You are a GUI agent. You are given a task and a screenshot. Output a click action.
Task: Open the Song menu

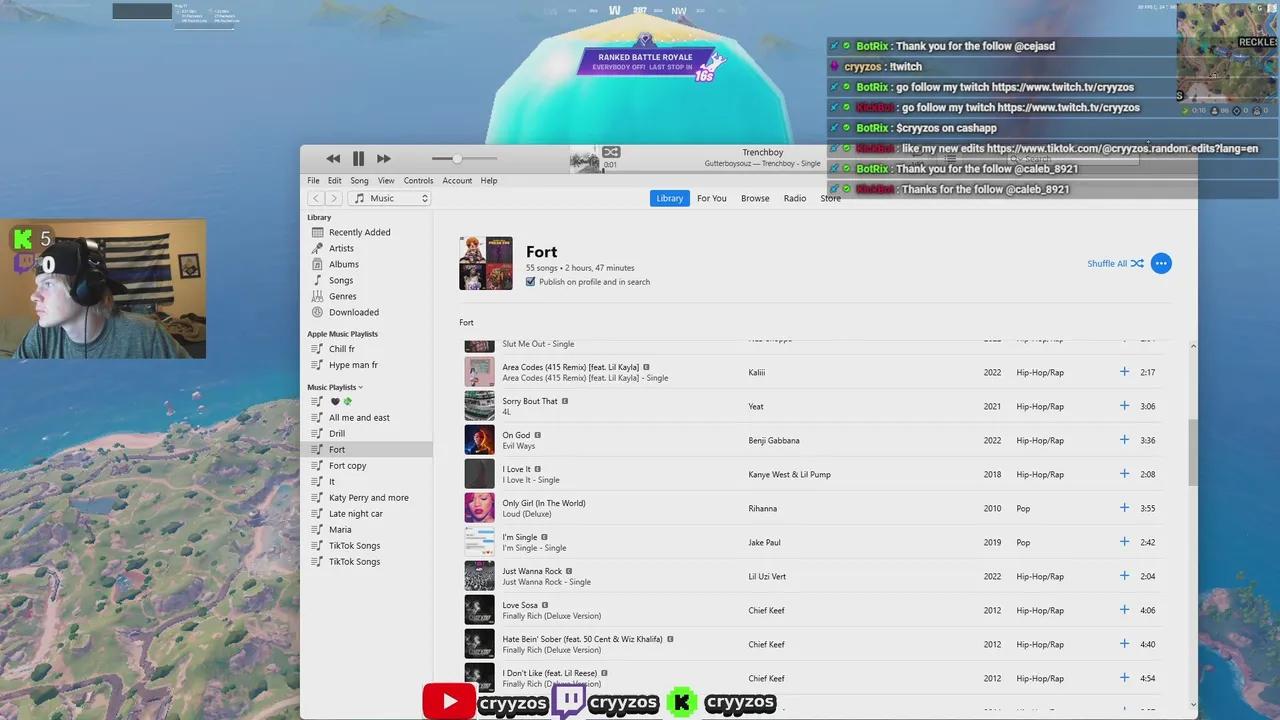click(x=359, y=181)
